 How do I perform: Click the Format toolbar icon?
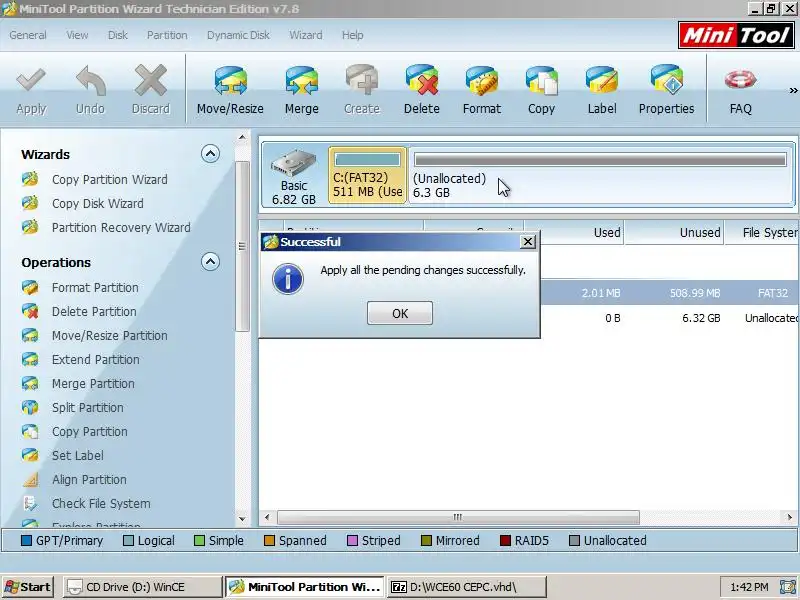(482, 81)
